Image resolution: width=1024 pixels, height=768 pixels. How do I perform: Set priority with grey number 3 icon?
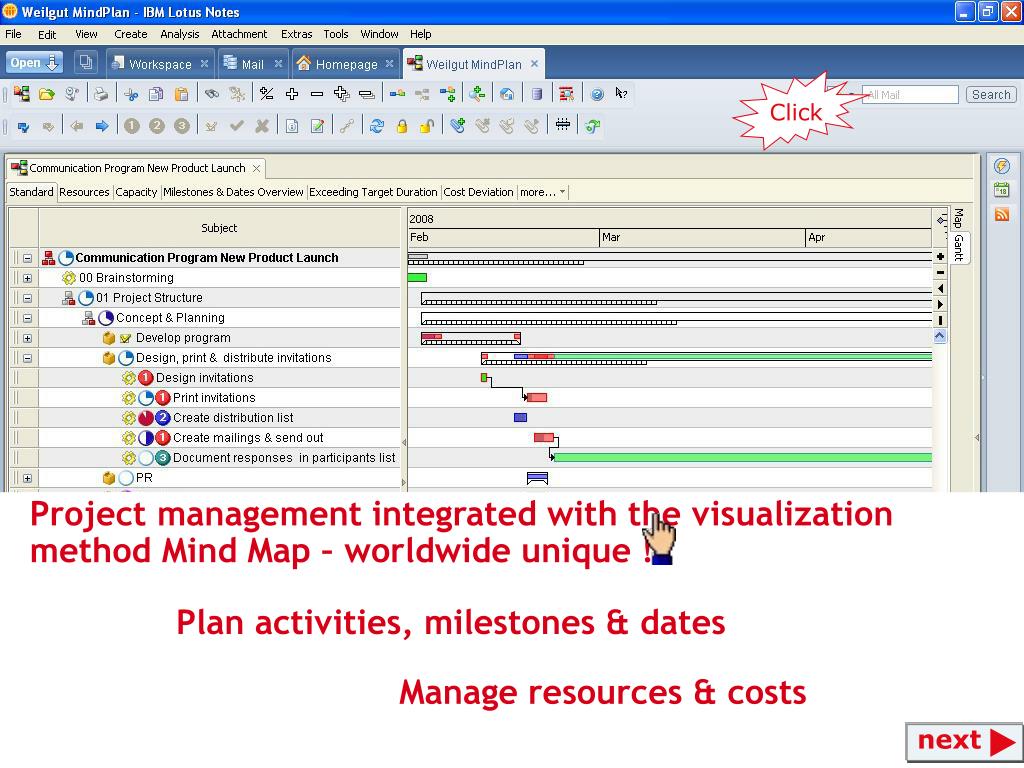182,126
